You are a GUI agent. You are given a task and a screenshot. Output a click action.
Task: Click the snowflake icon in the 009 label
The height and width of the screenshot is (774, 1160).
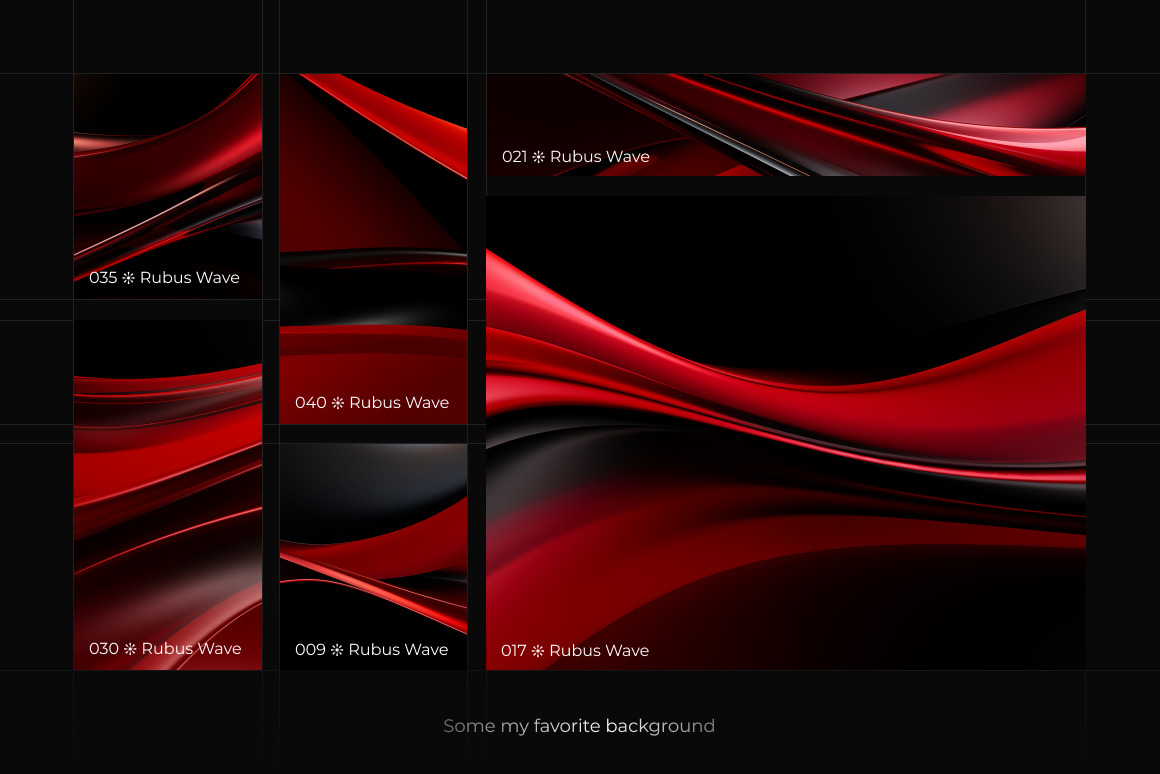click(x=337, y=650)
